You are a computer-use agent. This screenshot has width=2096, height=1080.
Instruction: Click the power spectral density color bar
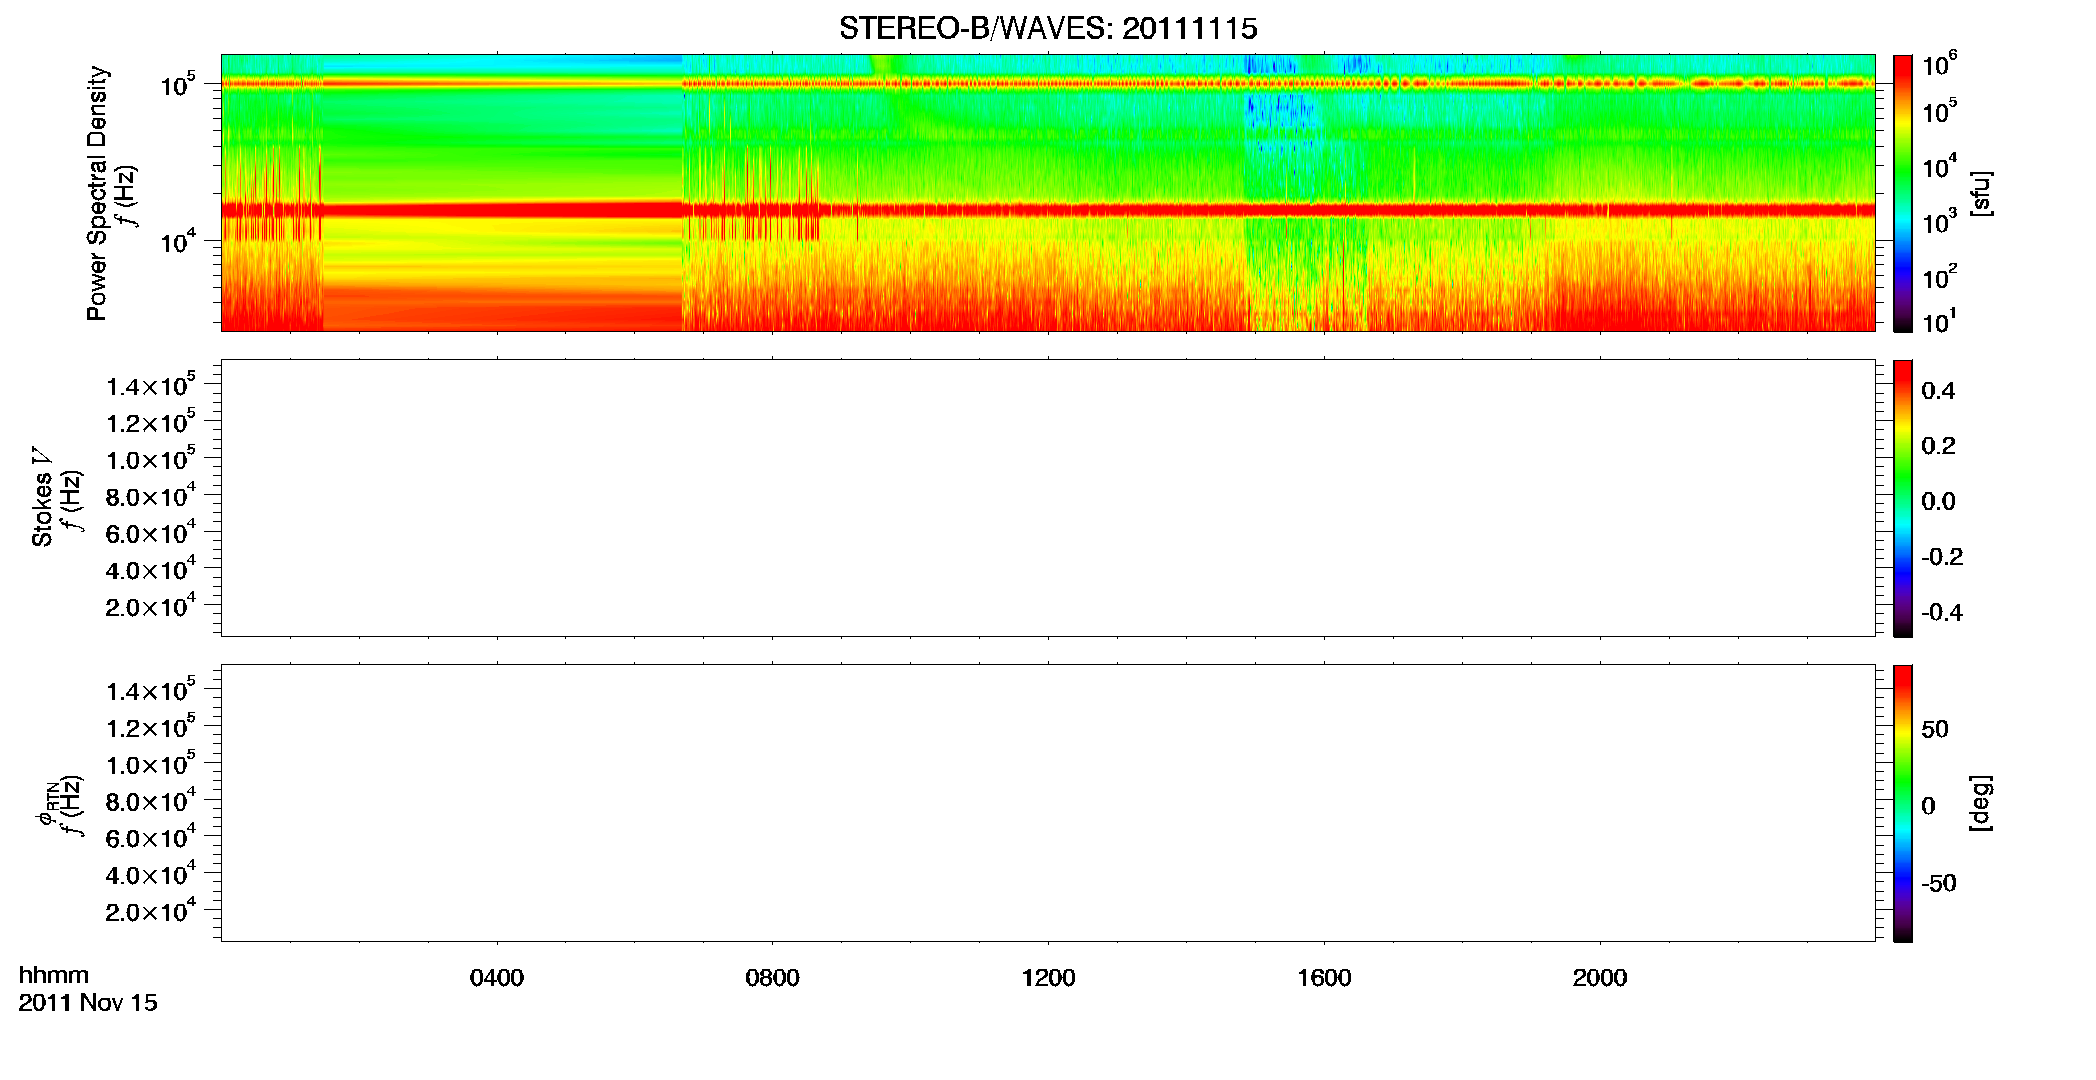point(1903,193)
